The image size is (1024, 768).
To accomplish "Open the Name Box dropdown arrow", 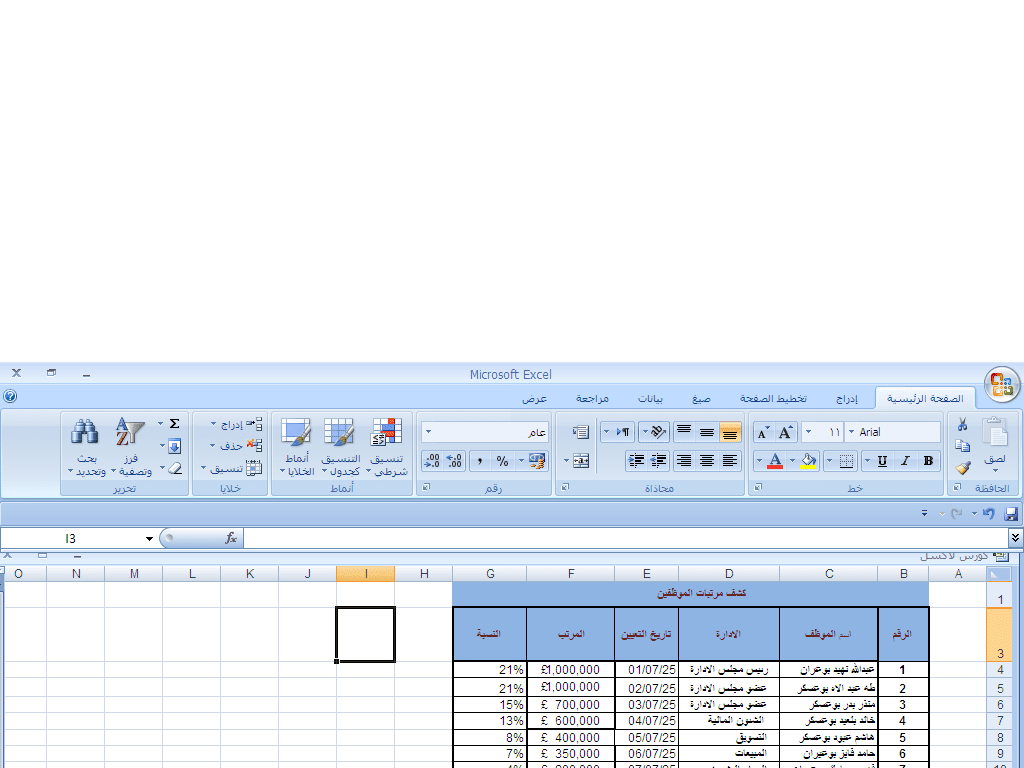I will (149, 539).
